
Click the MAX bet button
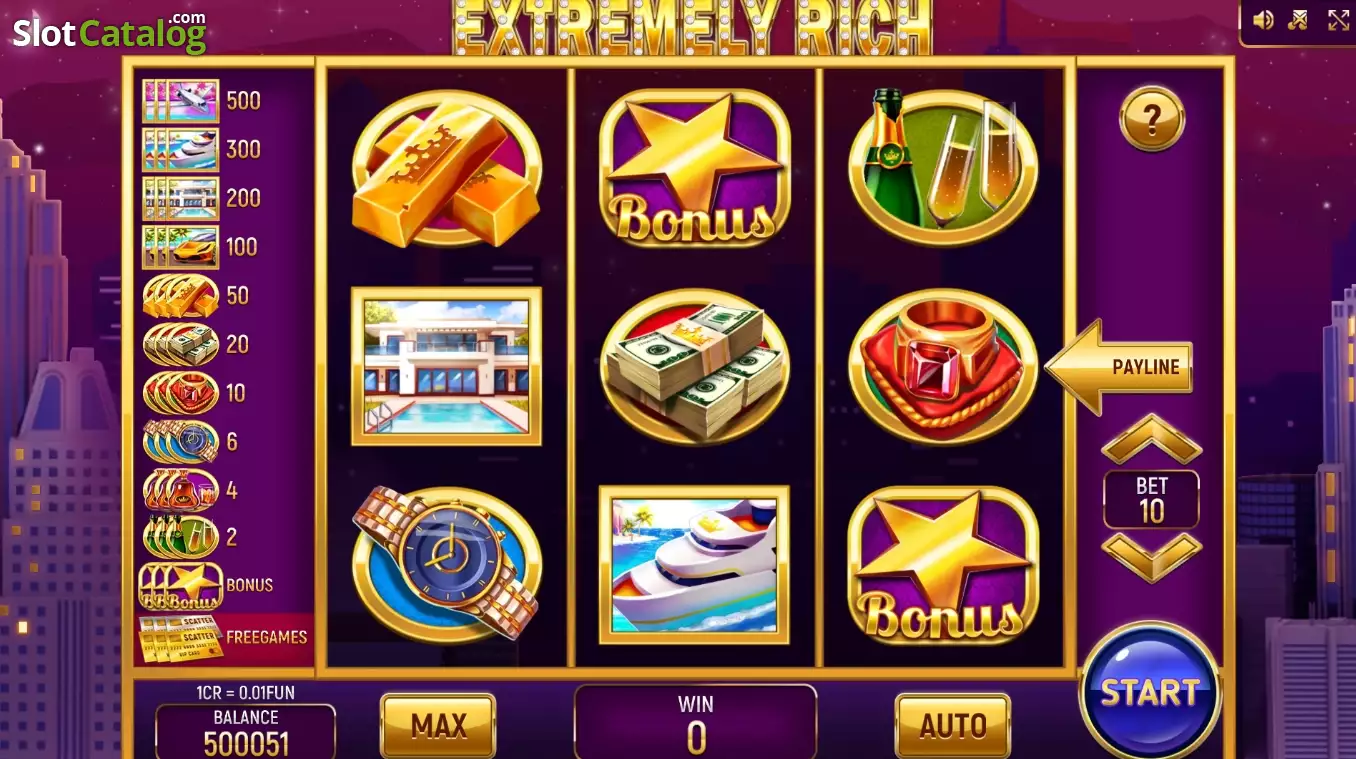(x=438, y=725)
